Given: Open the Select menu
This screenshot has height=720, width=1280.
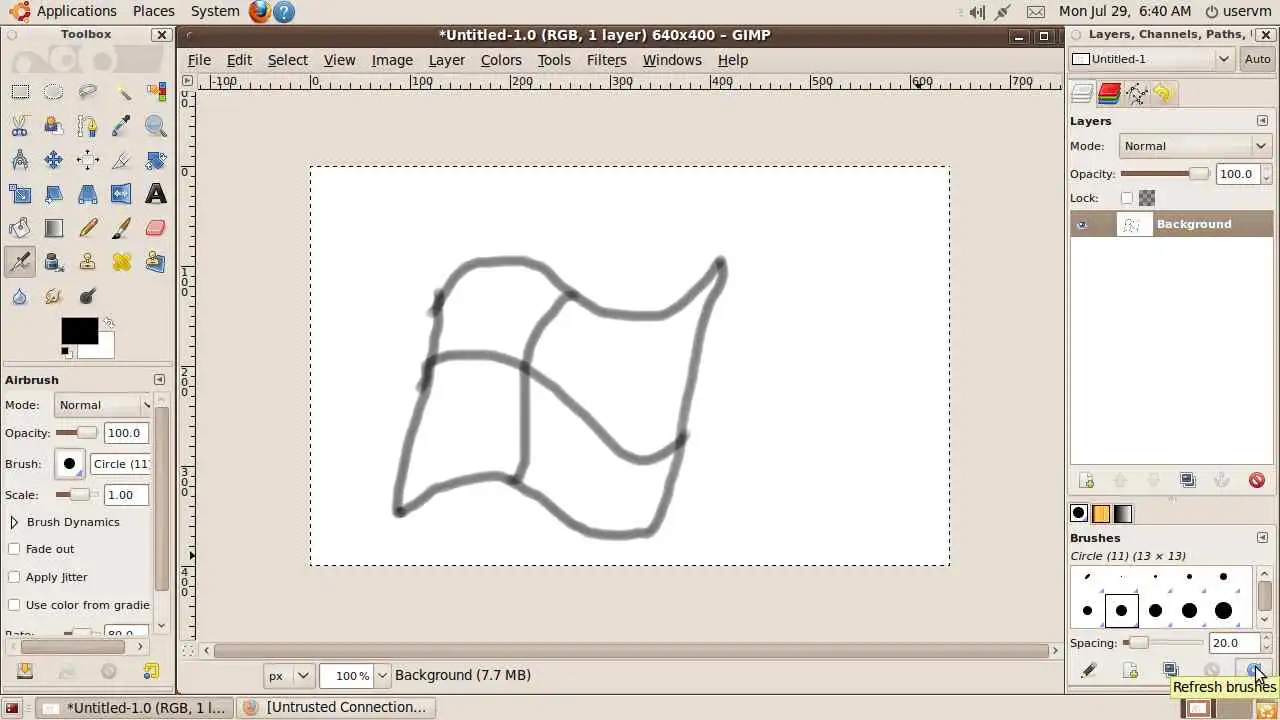Looking at the screenshot, I should click(x=287, y=60).
